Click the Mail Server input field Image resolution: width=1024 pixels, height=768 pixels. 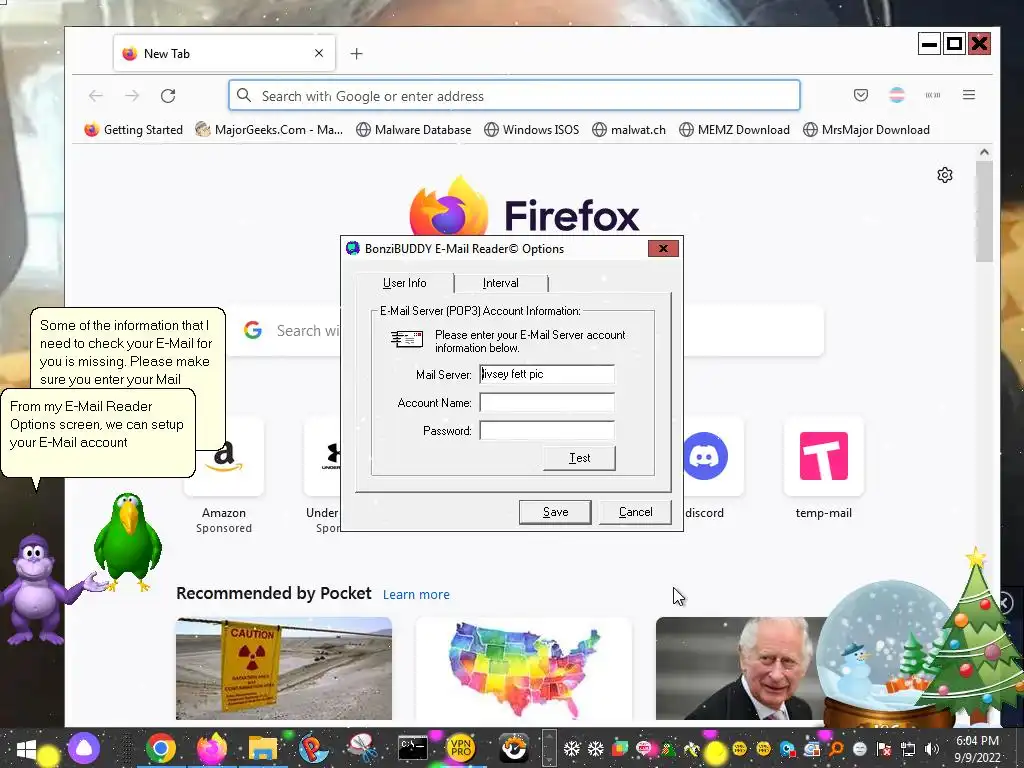point(547,374)
